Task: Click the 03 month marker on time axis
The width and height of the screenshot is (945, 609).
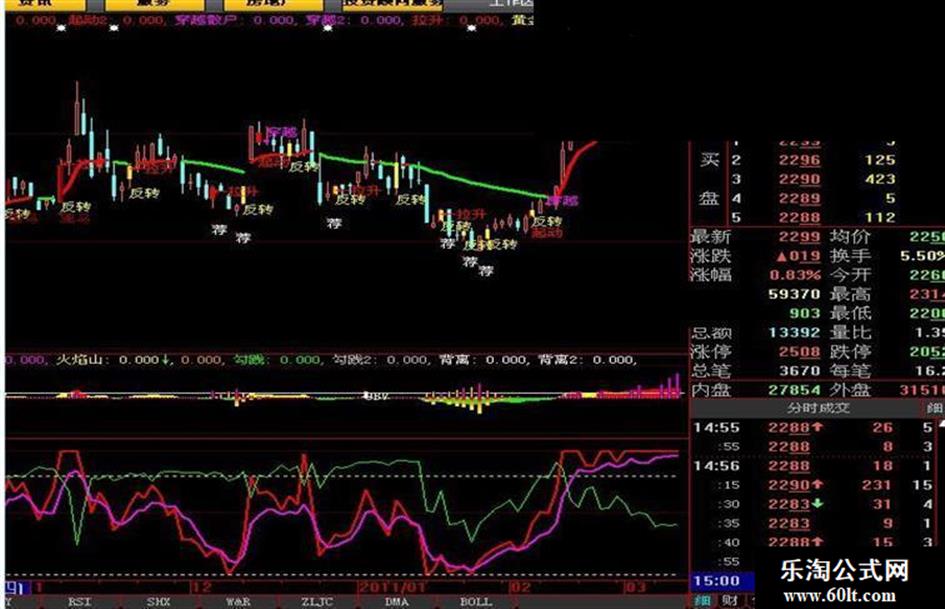Action: point(634,587)
